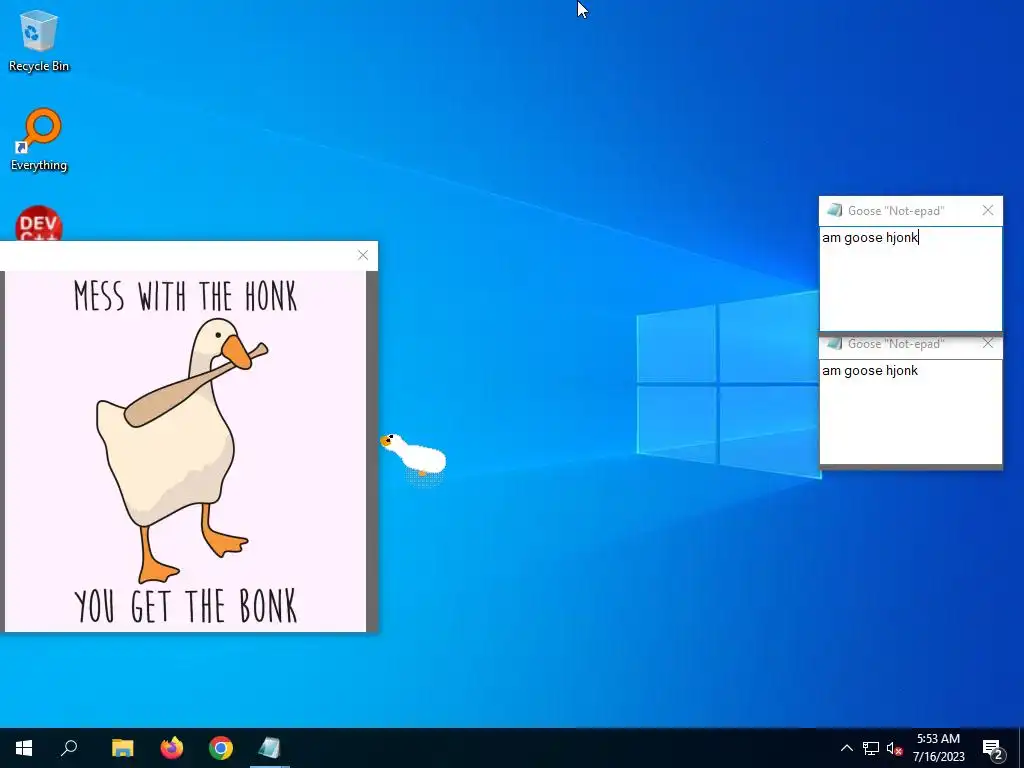Click the upper "Goose Not-epad" title text

pyautogui.click(x=895, y=211)
